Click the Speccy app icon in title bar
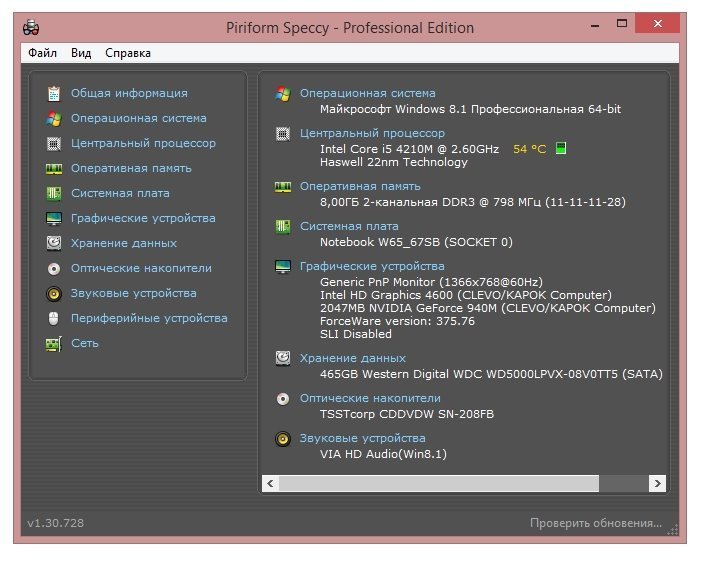This screenshot has height=563, width=704. click(x=31, y=28)
